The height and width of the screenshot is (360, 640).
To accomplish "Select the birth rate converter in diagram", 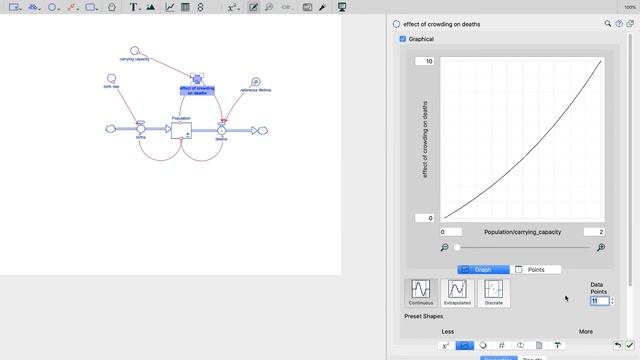I will click(111, 78).
